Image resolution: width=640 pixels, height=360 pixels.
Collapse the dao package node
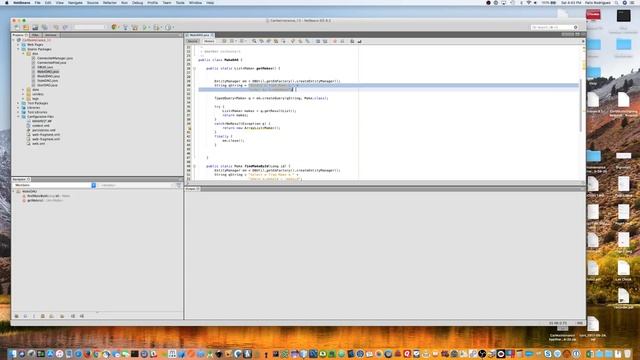23,53
